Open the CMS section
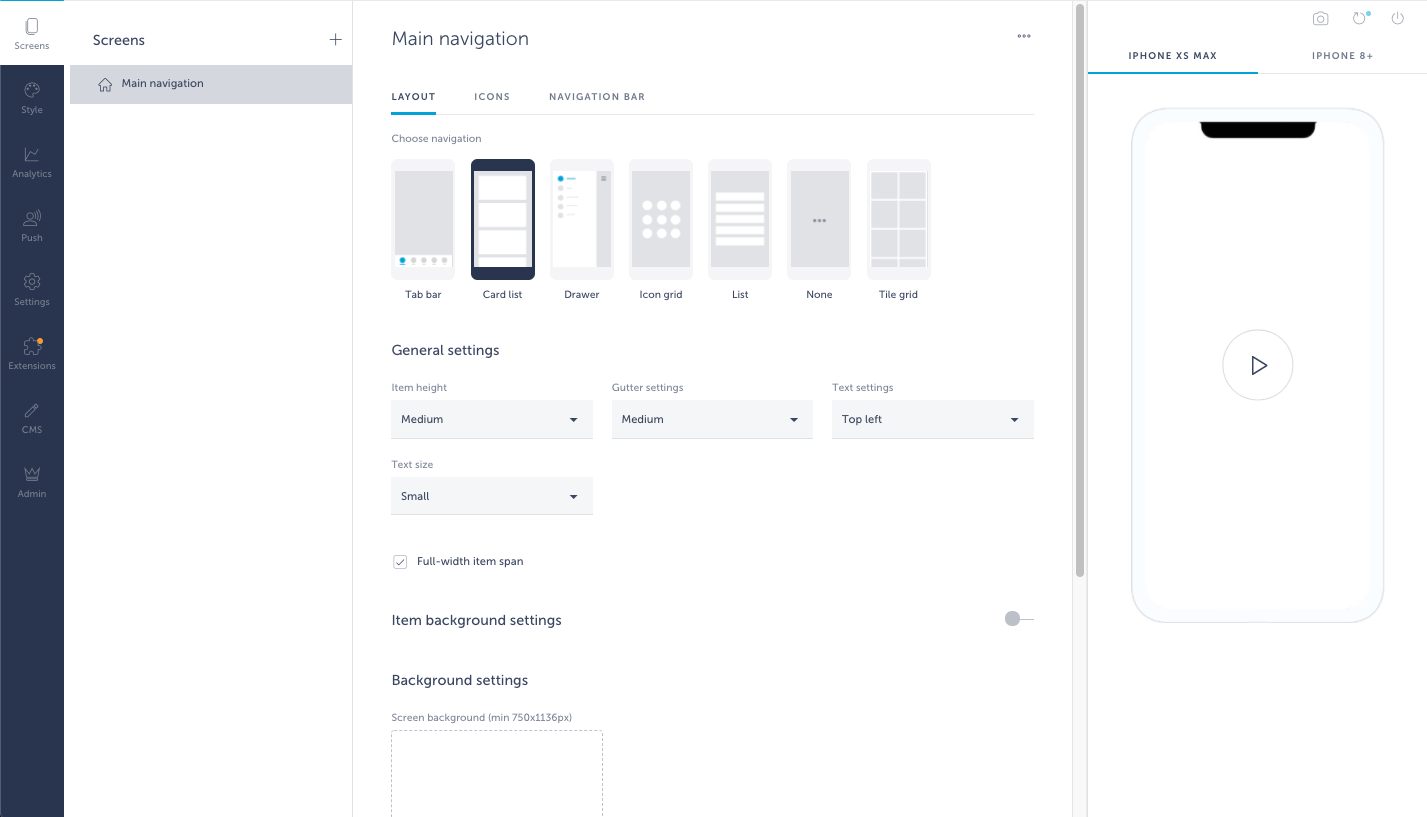Screen dimensions: 1427x817 click(31, 417)
